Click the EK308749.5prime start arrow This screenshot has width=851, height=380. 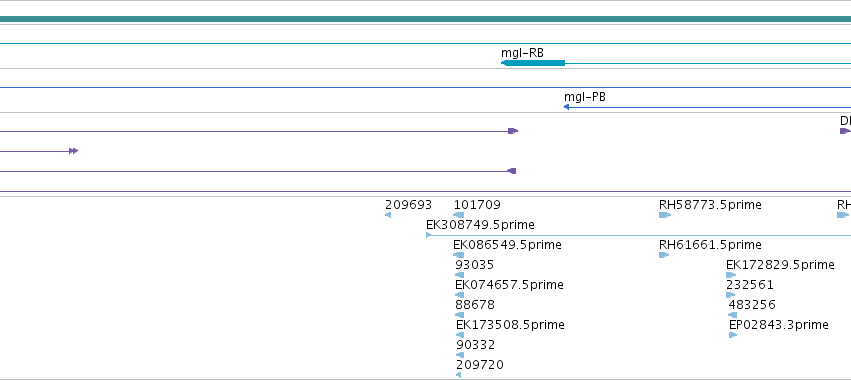[429, 235]
